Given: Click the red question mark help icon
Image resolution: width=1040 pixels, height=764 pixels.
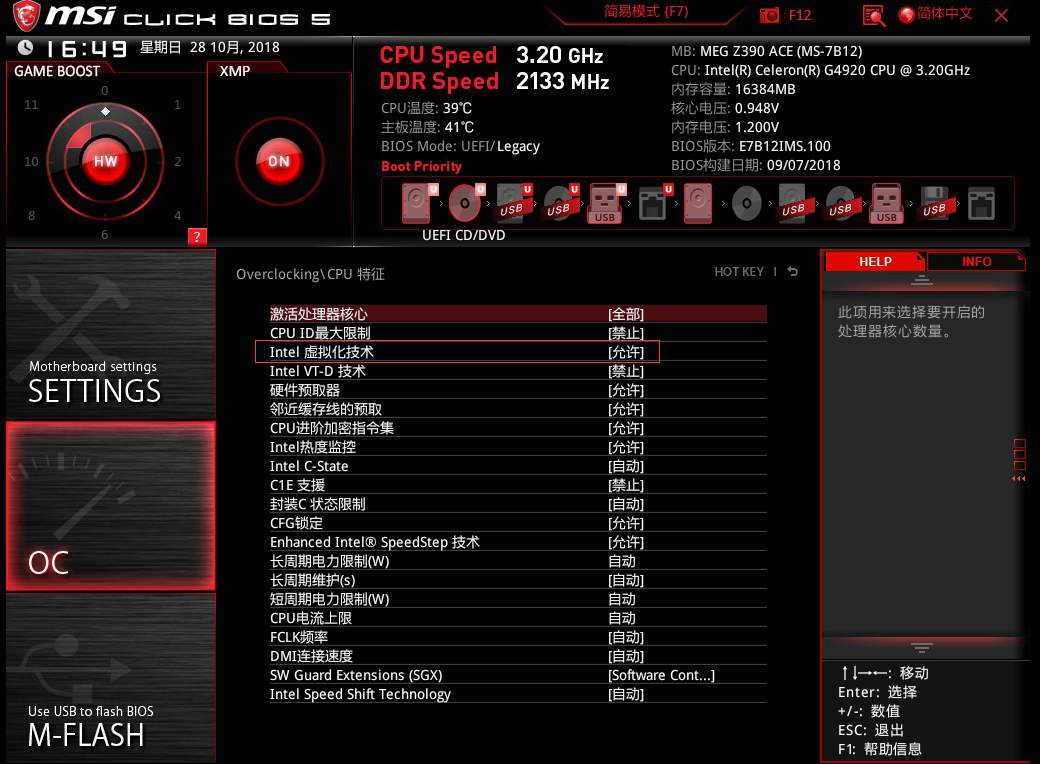Looking at the screenshot, I should 197,237.
